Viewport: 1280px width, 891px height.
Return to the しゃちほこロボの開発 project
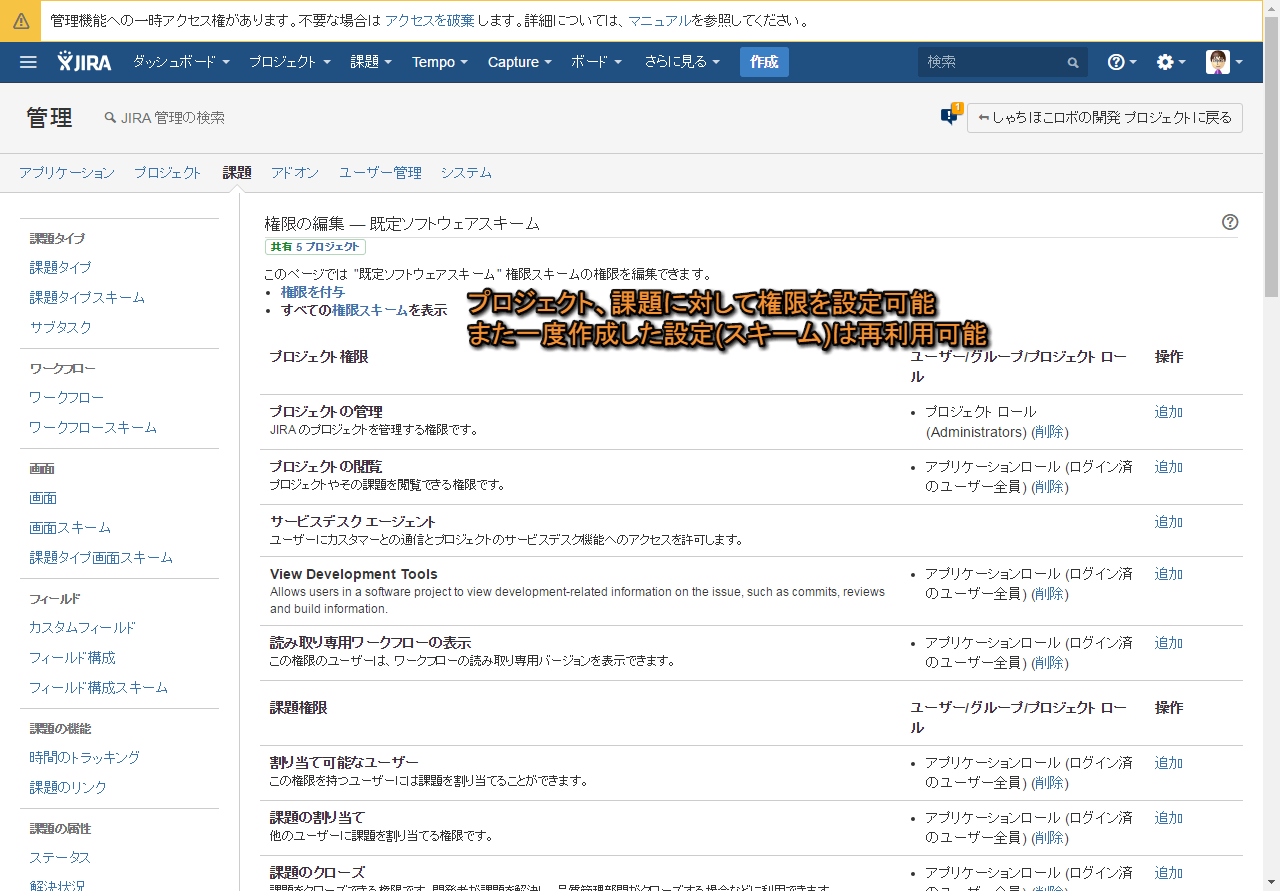point(1105,117)
